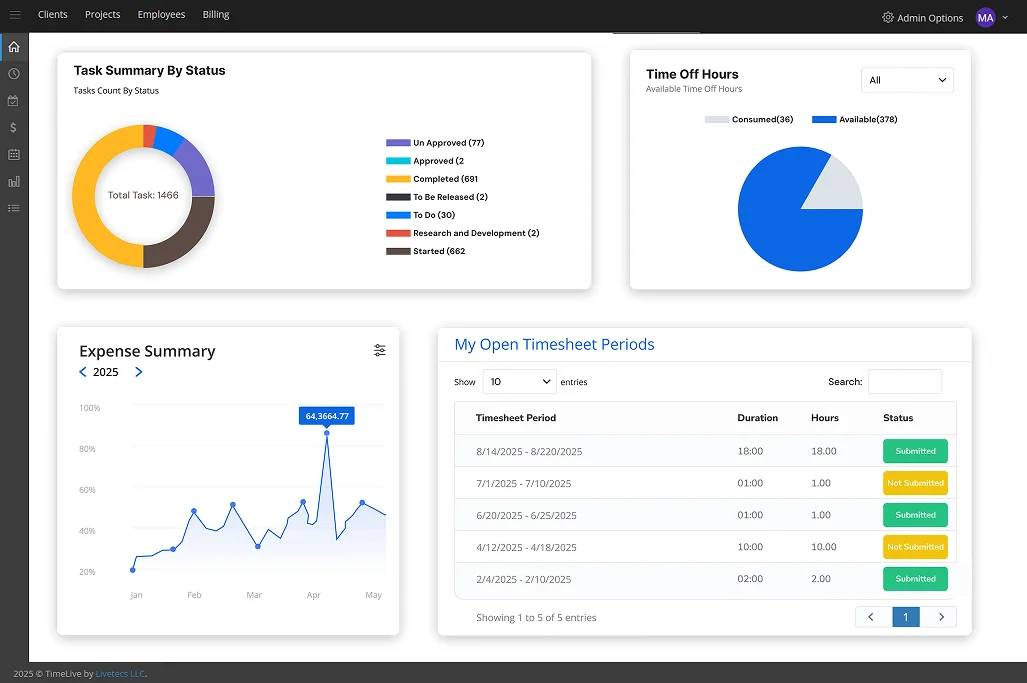Open Expense Summary filter settings icon
This screenshot has height=683, width=1027.
click(380, 350)
